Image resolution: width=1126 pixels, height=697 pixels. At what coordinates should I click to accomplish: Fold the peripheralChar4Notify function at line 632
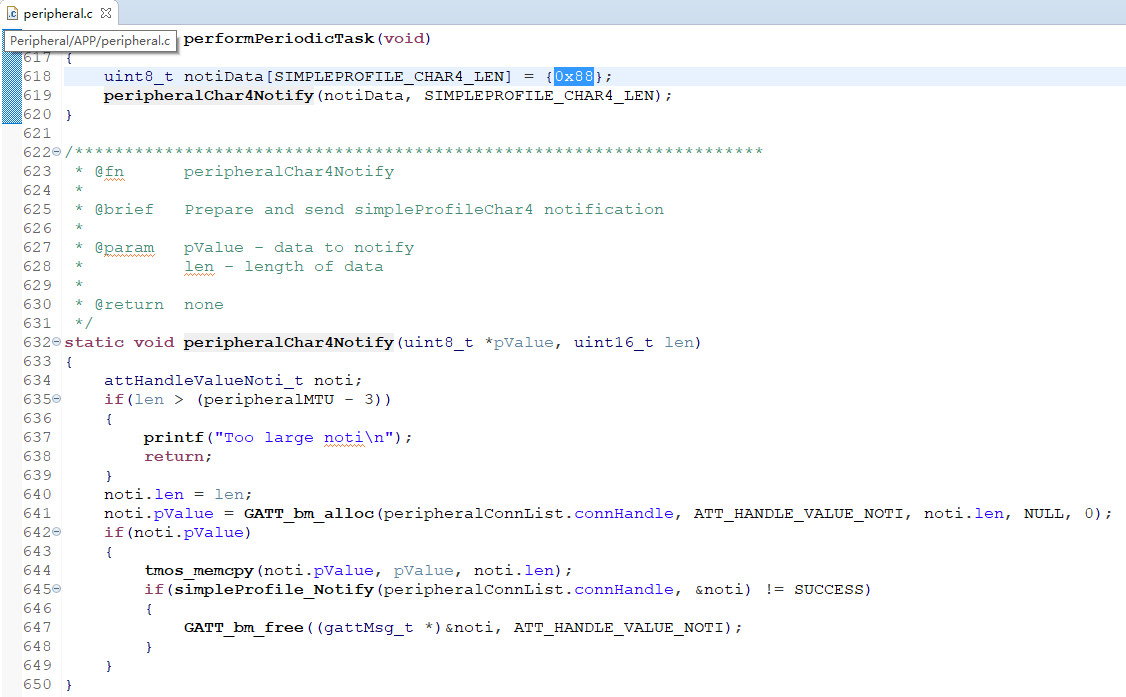click(x=56, y=342)
